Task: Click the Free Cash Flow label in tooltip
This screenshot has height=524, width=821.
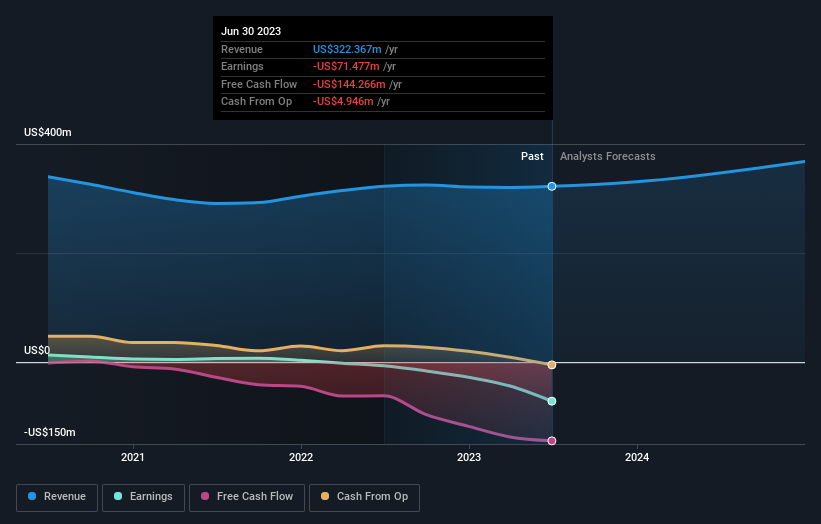Action: (x=259, y=84)
